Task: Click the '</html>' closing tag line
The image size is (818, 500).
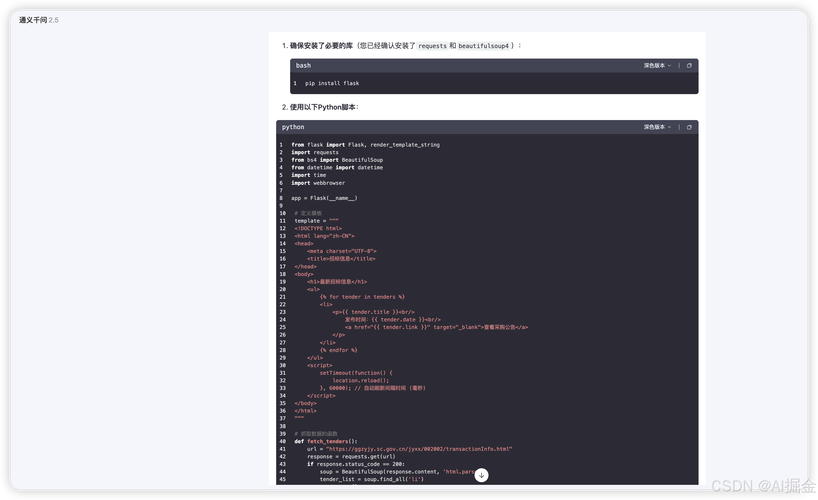Action: [305, 411]
